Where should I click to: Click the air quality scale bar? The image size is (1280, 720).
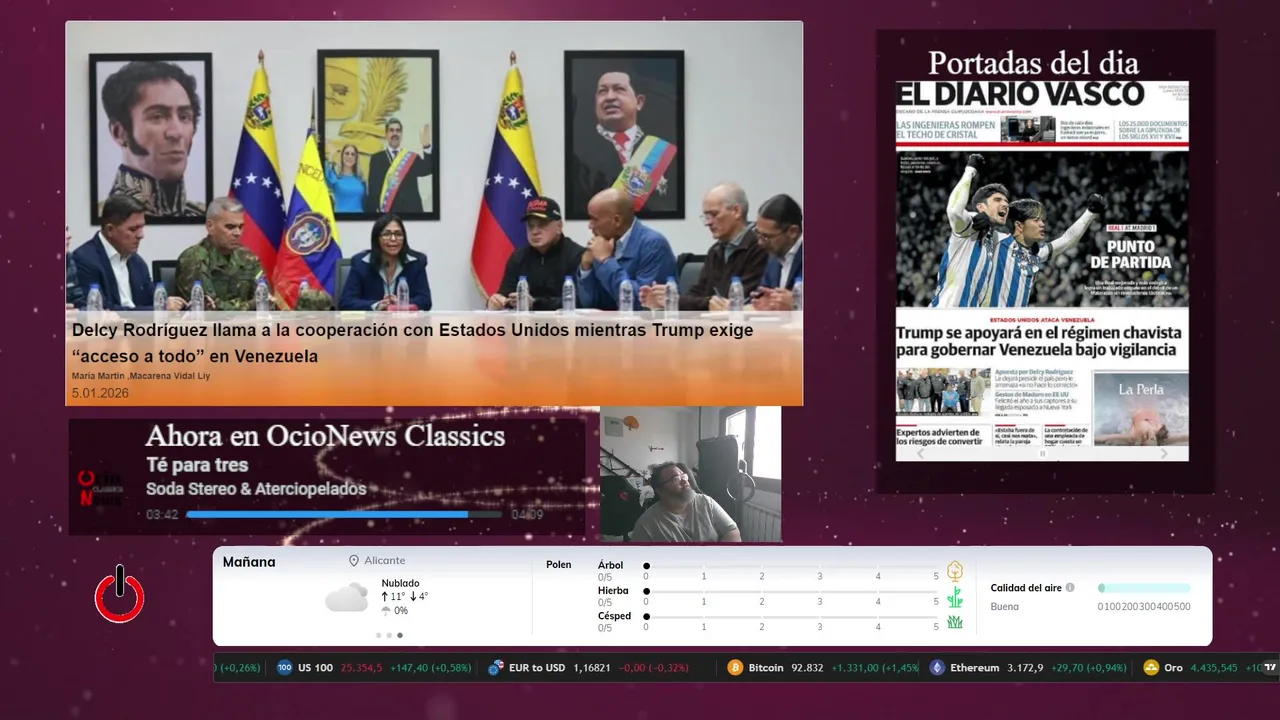1144,588
